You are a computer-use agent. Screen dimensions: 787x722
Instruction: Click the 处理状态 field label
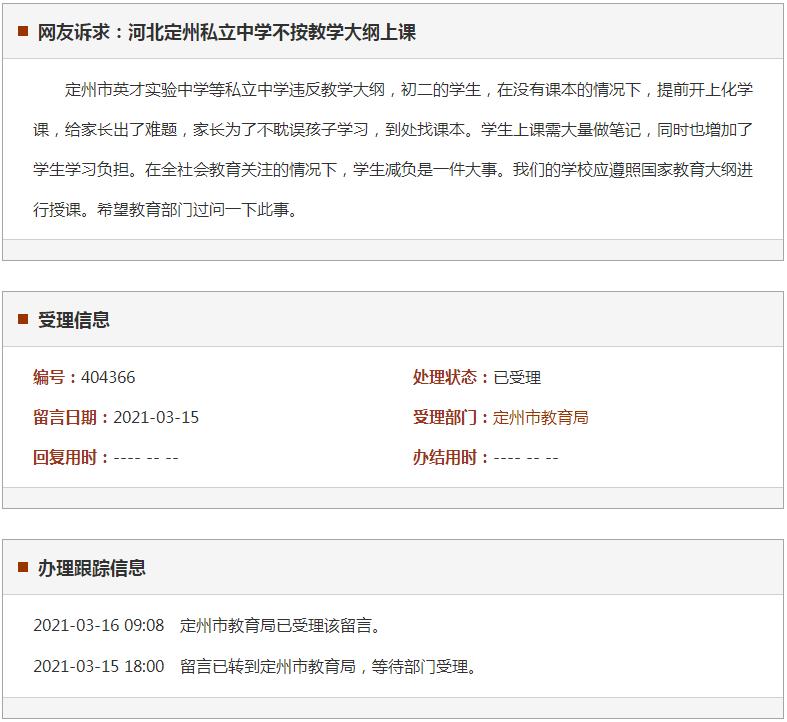[450, 378]
